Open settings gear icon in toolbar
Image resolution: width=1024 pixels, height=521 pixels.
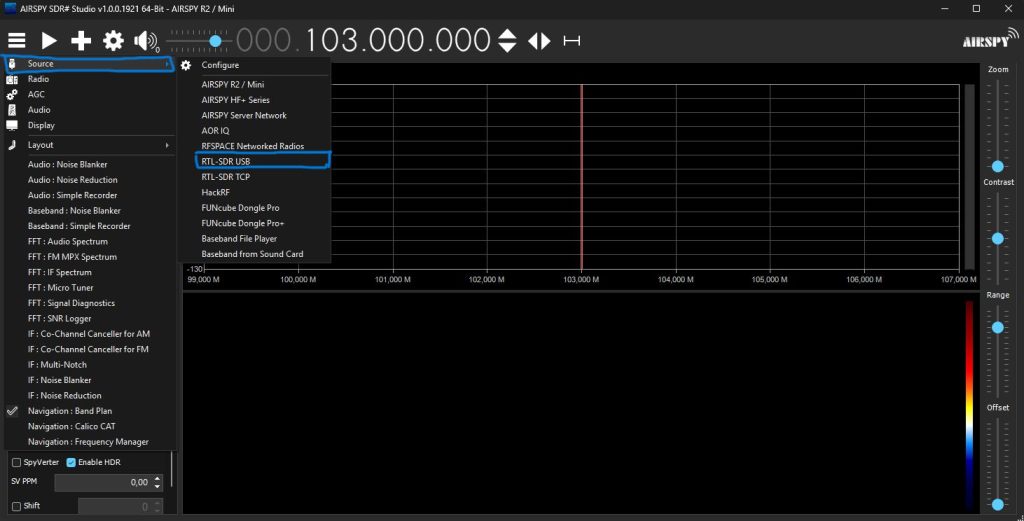tap(113, 40)
